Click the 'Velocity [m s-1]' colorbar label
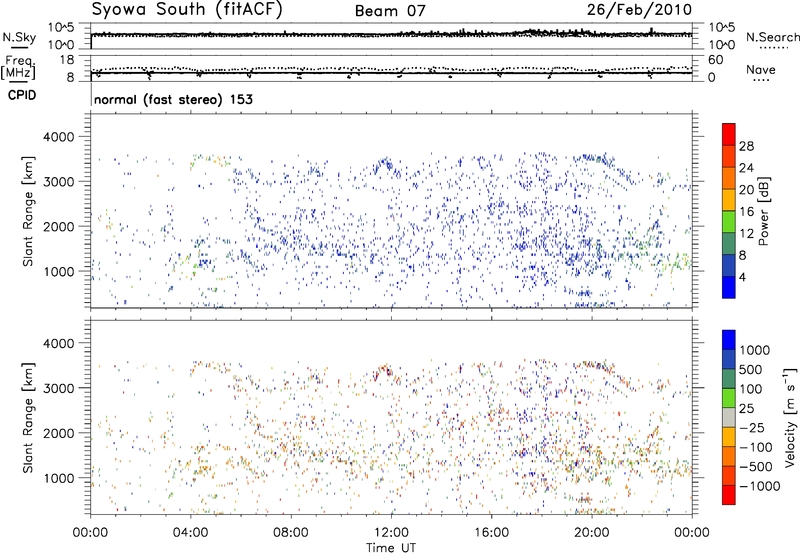Image resolution: width=800 pixels, height=554 pixels. coord(790,417)
